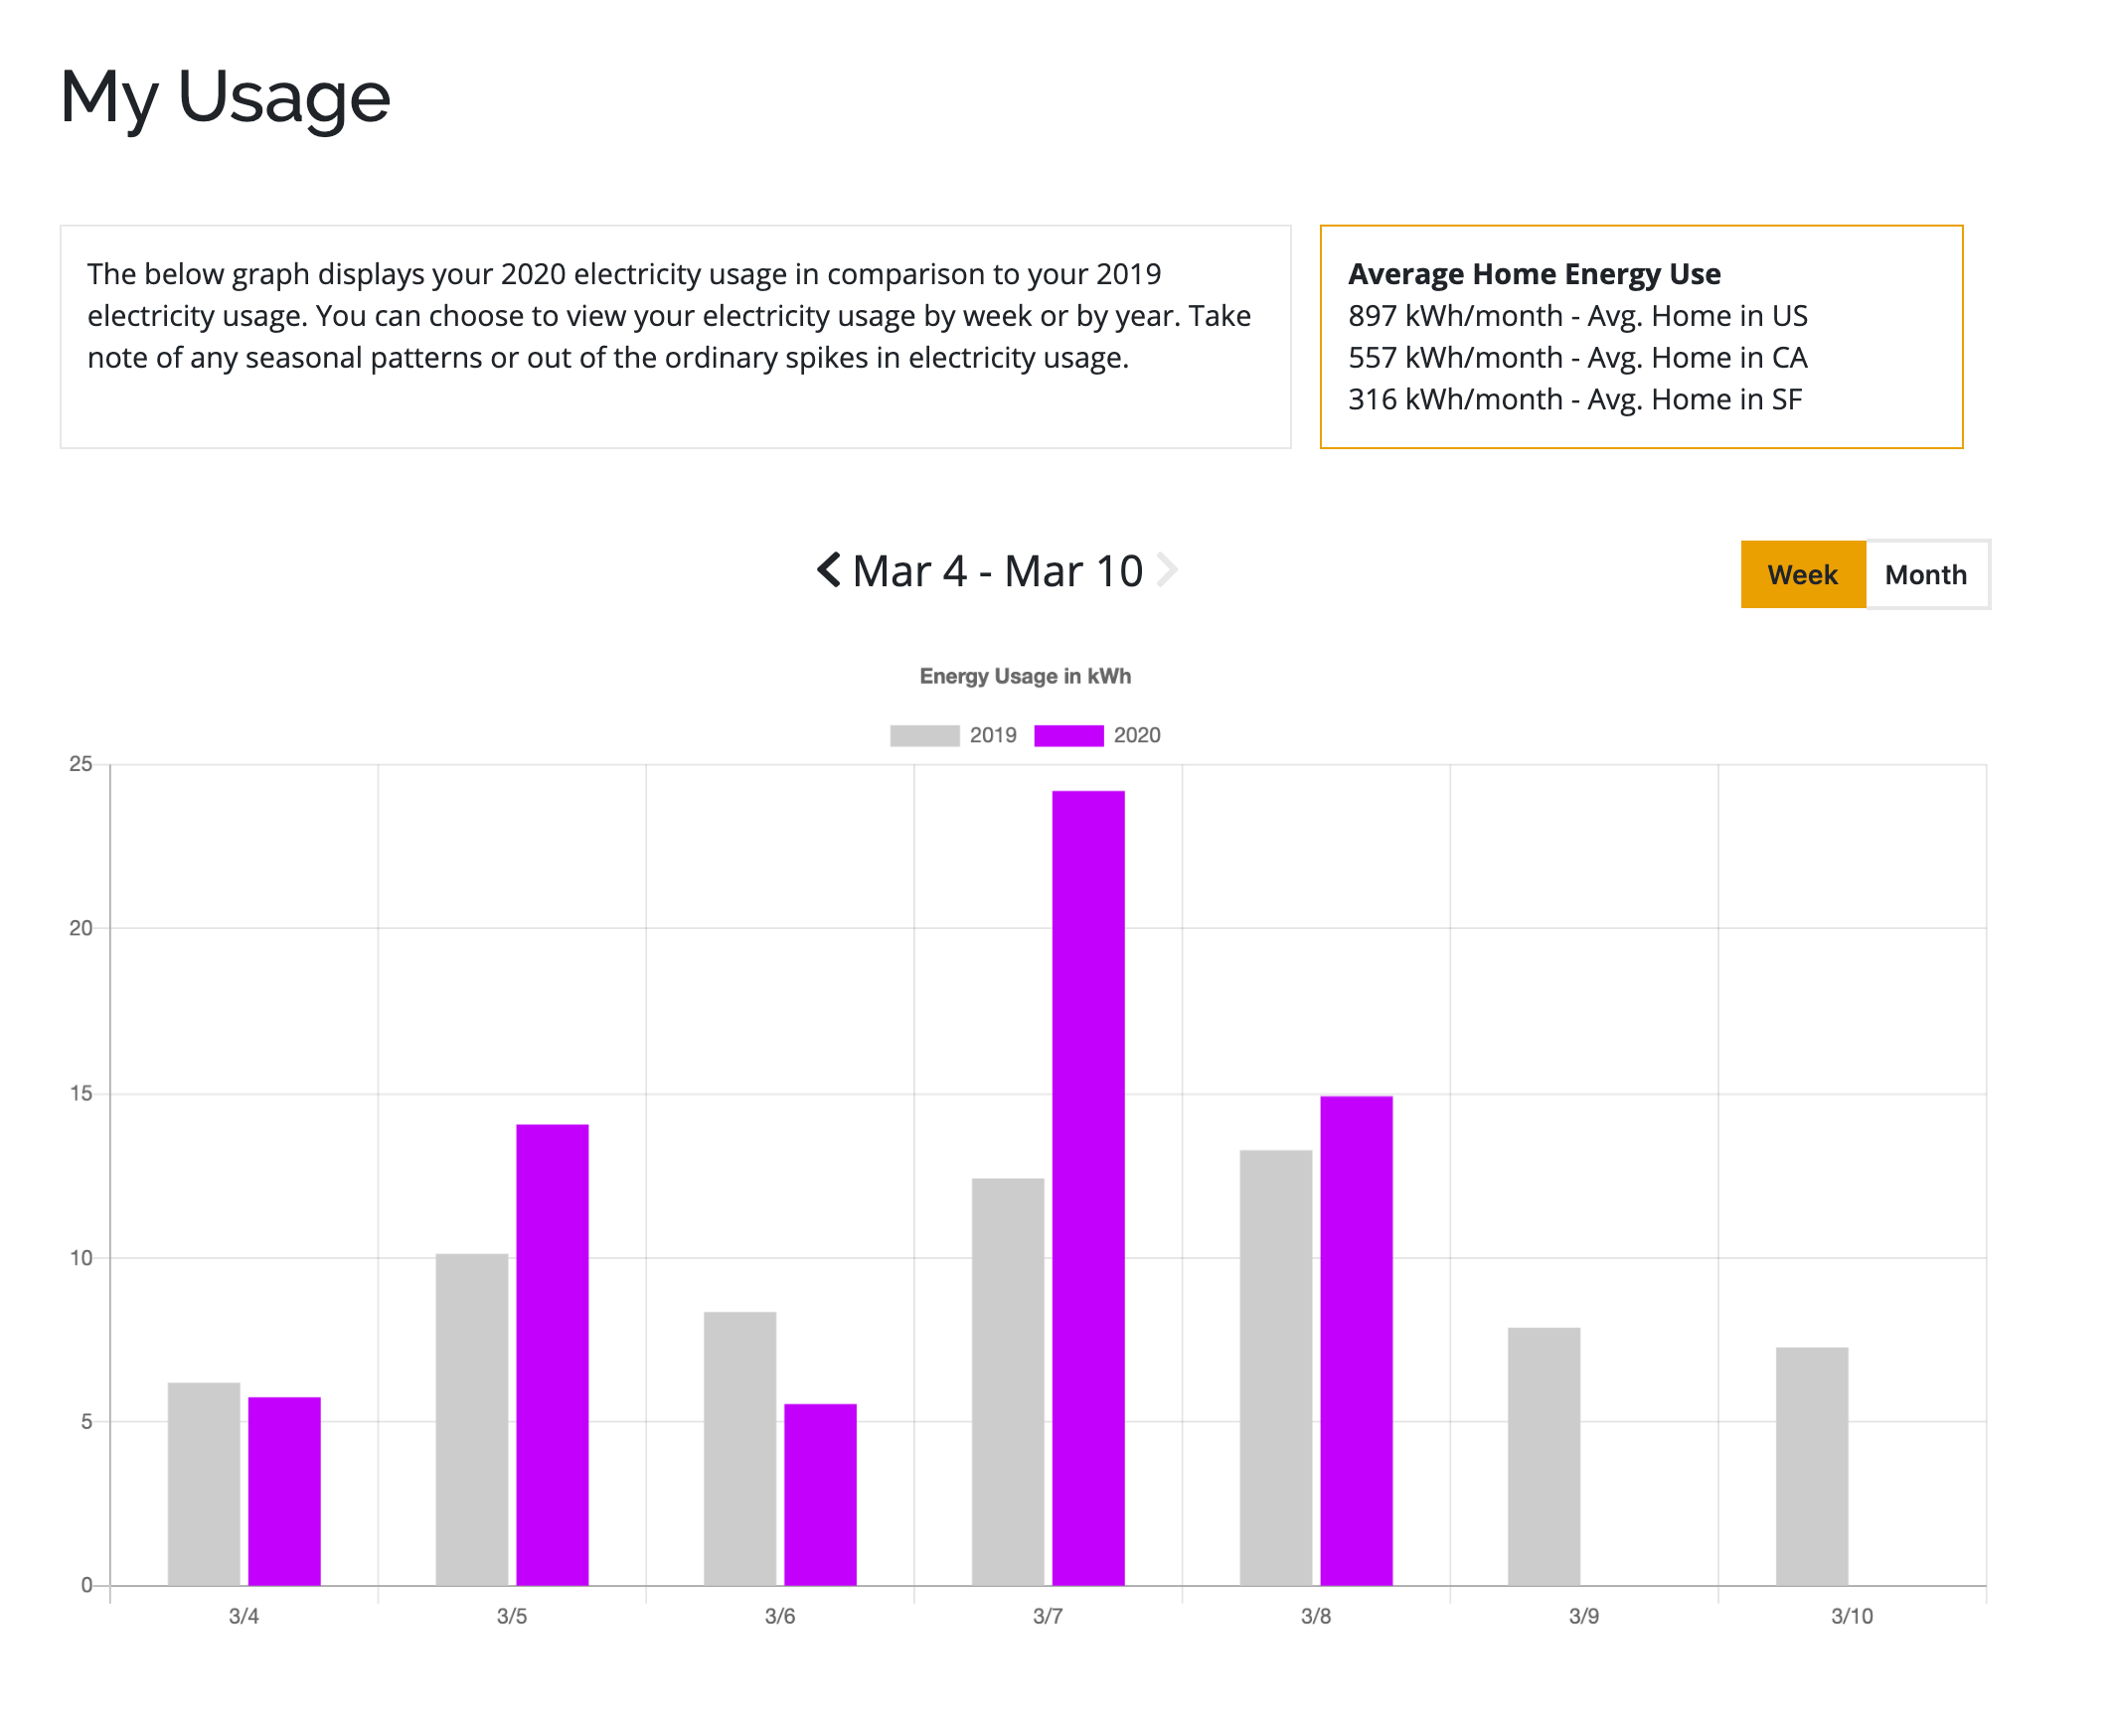Click the My Usage page title
The width and height of the screenshot is (2116, 1736).
click(x=225, y=97)
